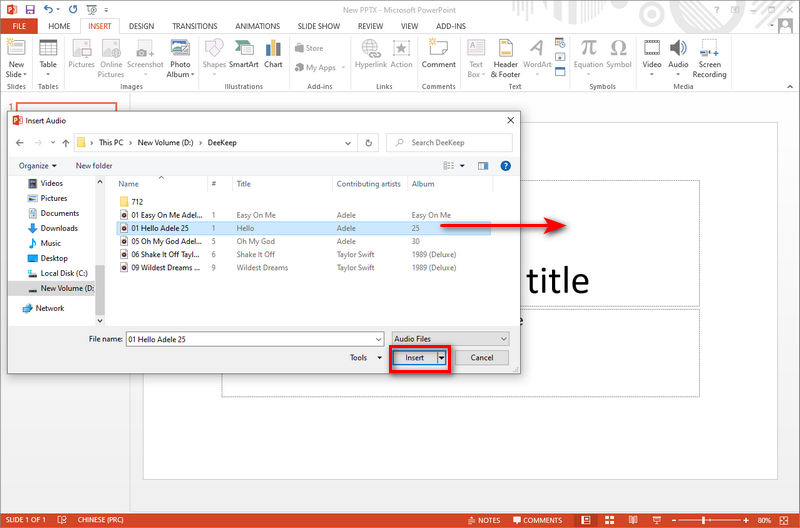The width and height of the screenshot is (800, 528).
Task: Cancel the Insert Audio dialog
Action: coord(482,358)
